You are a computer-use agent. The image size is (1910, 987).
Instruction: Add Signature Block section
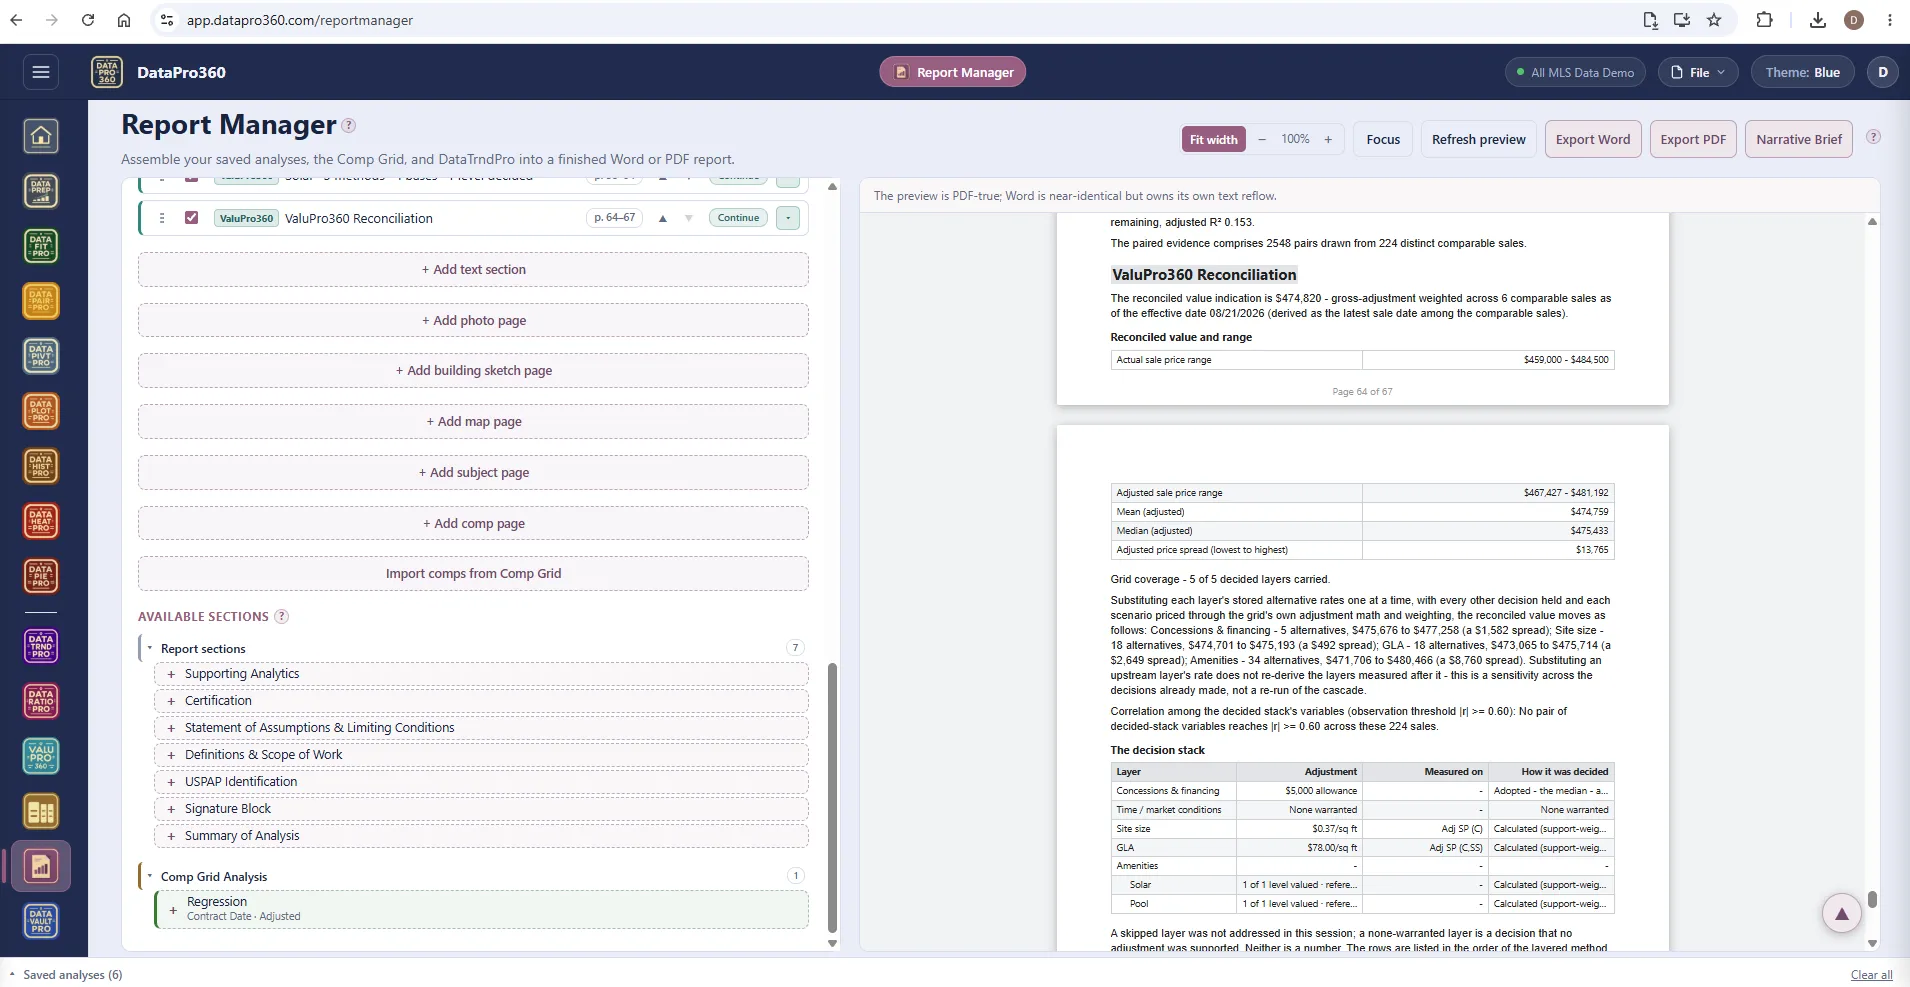(x=481, y=809)
